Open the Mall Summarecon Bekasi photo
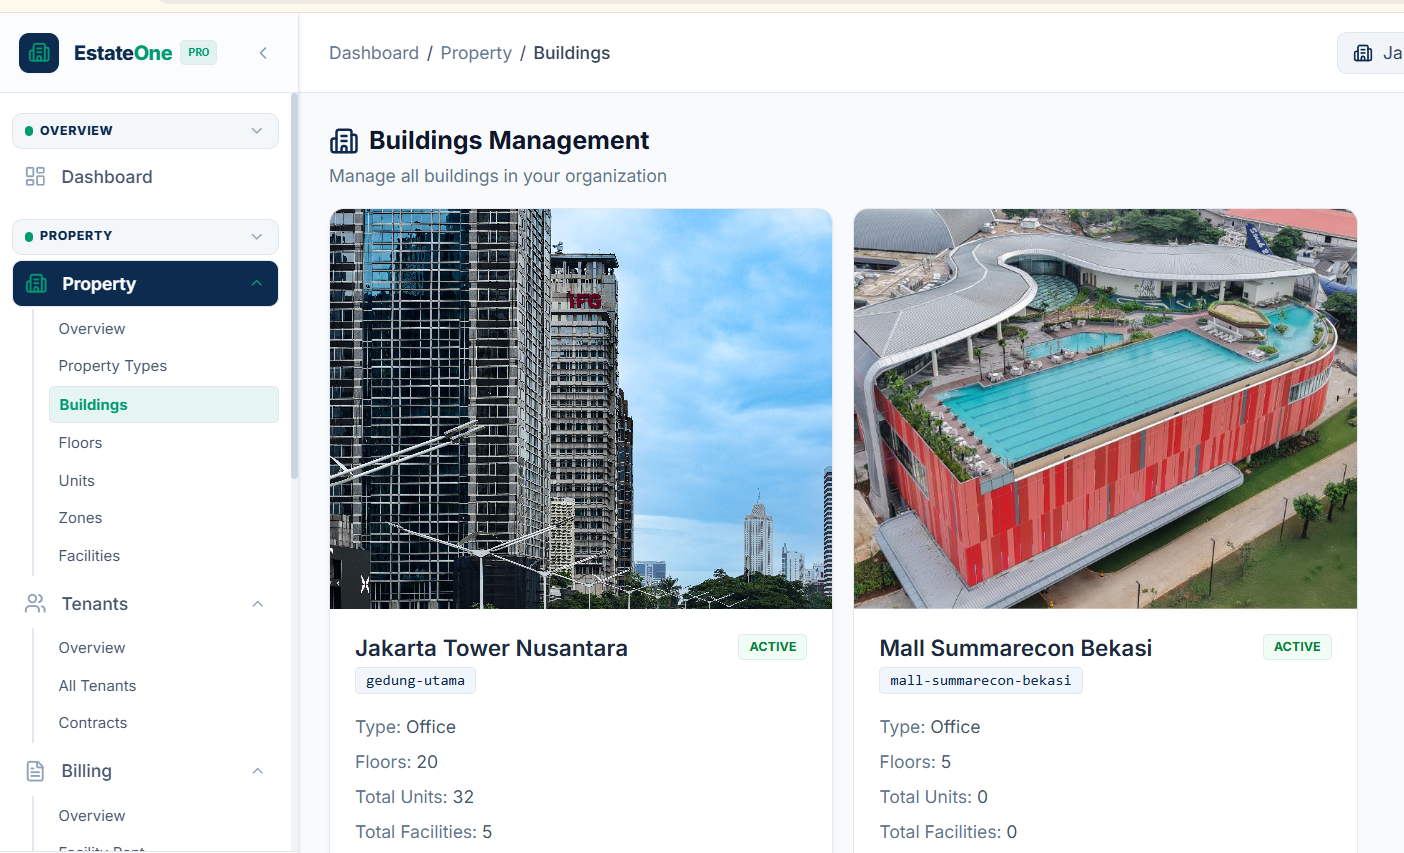1404x853 pixels. tap(1105, 409)
